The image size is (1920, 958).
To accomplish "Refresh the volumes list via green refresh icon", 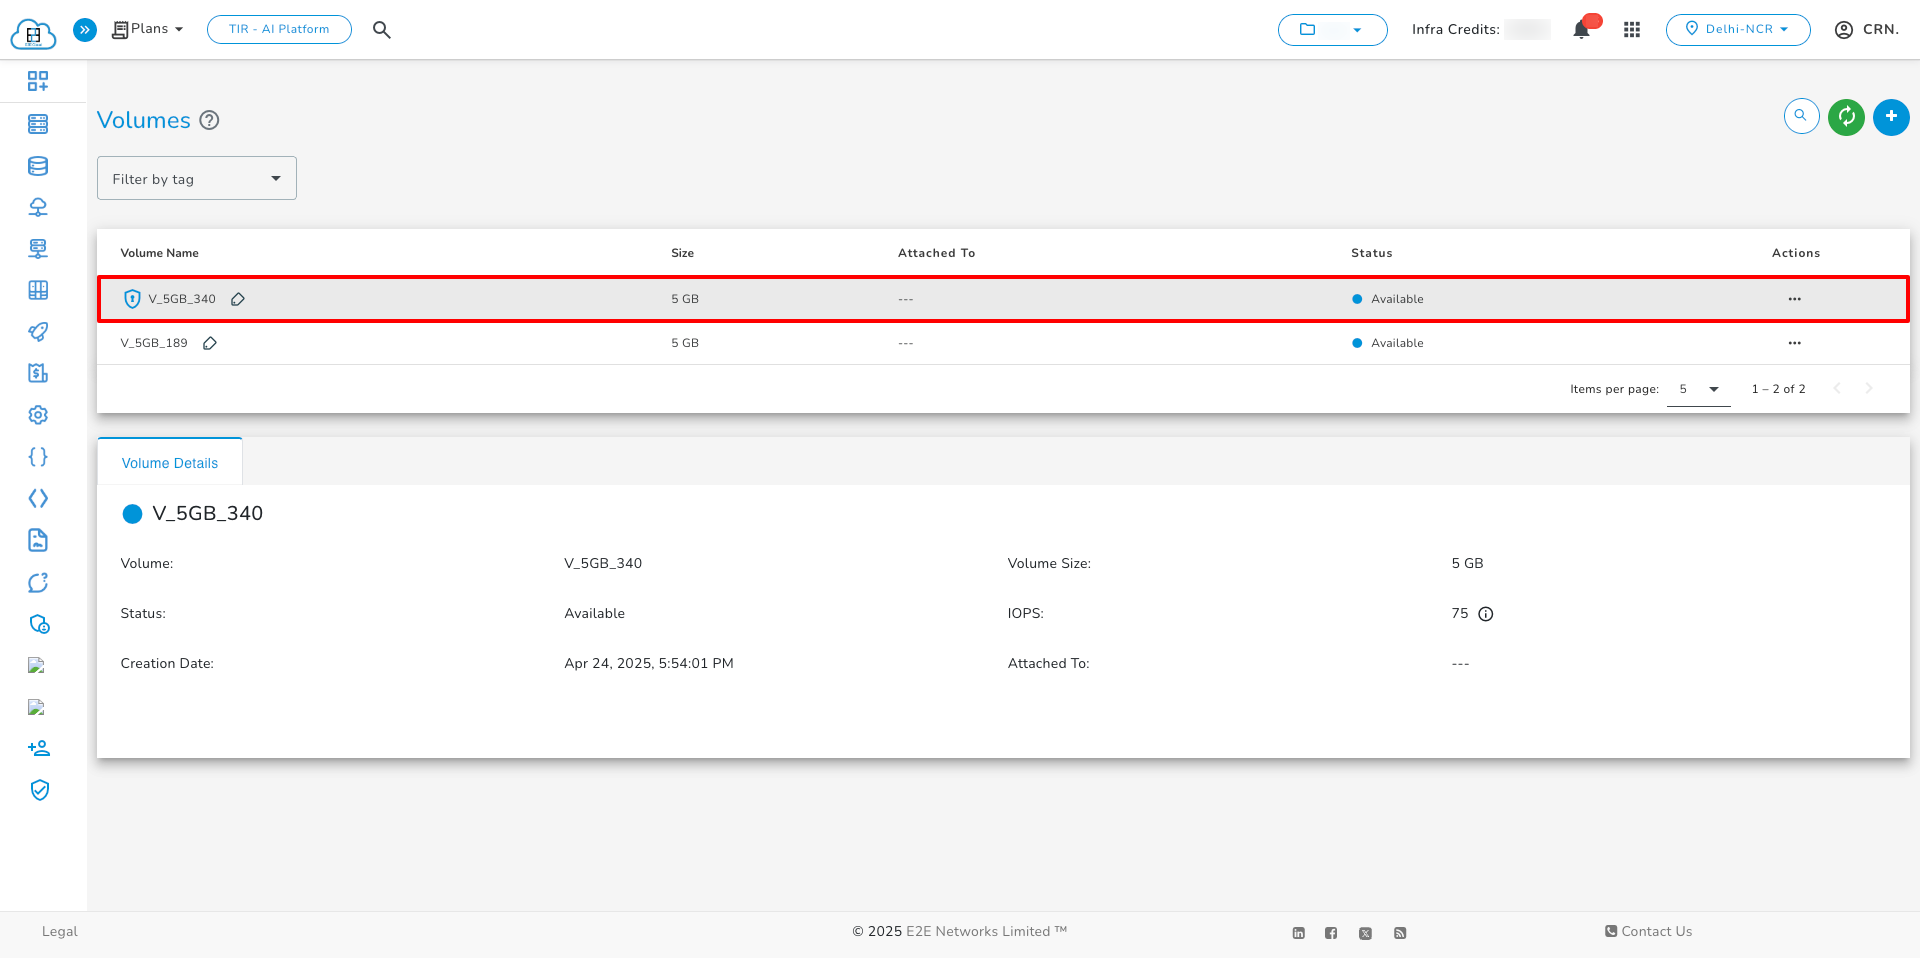I will point(1846,117).
